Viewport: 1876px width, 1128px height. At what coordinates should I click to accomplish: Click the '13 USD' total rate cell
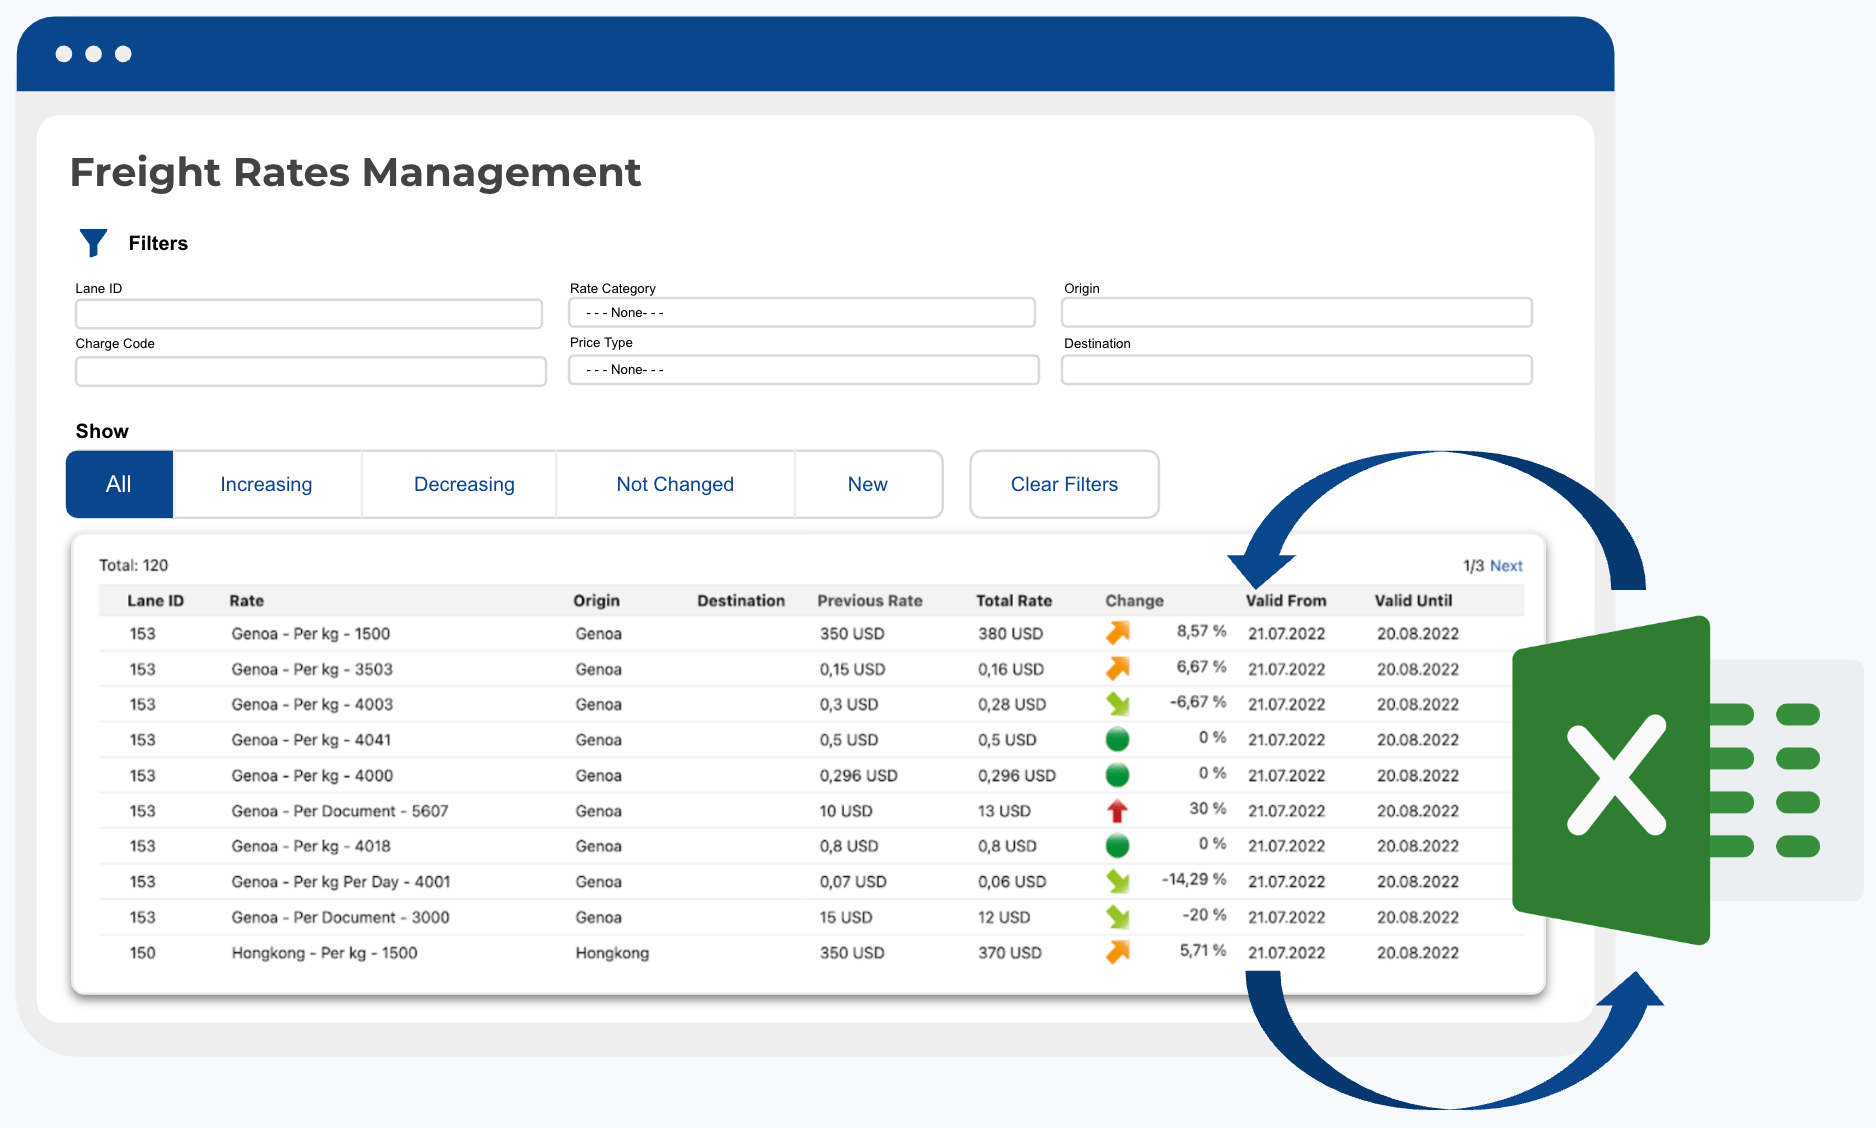coord(1004,811)
